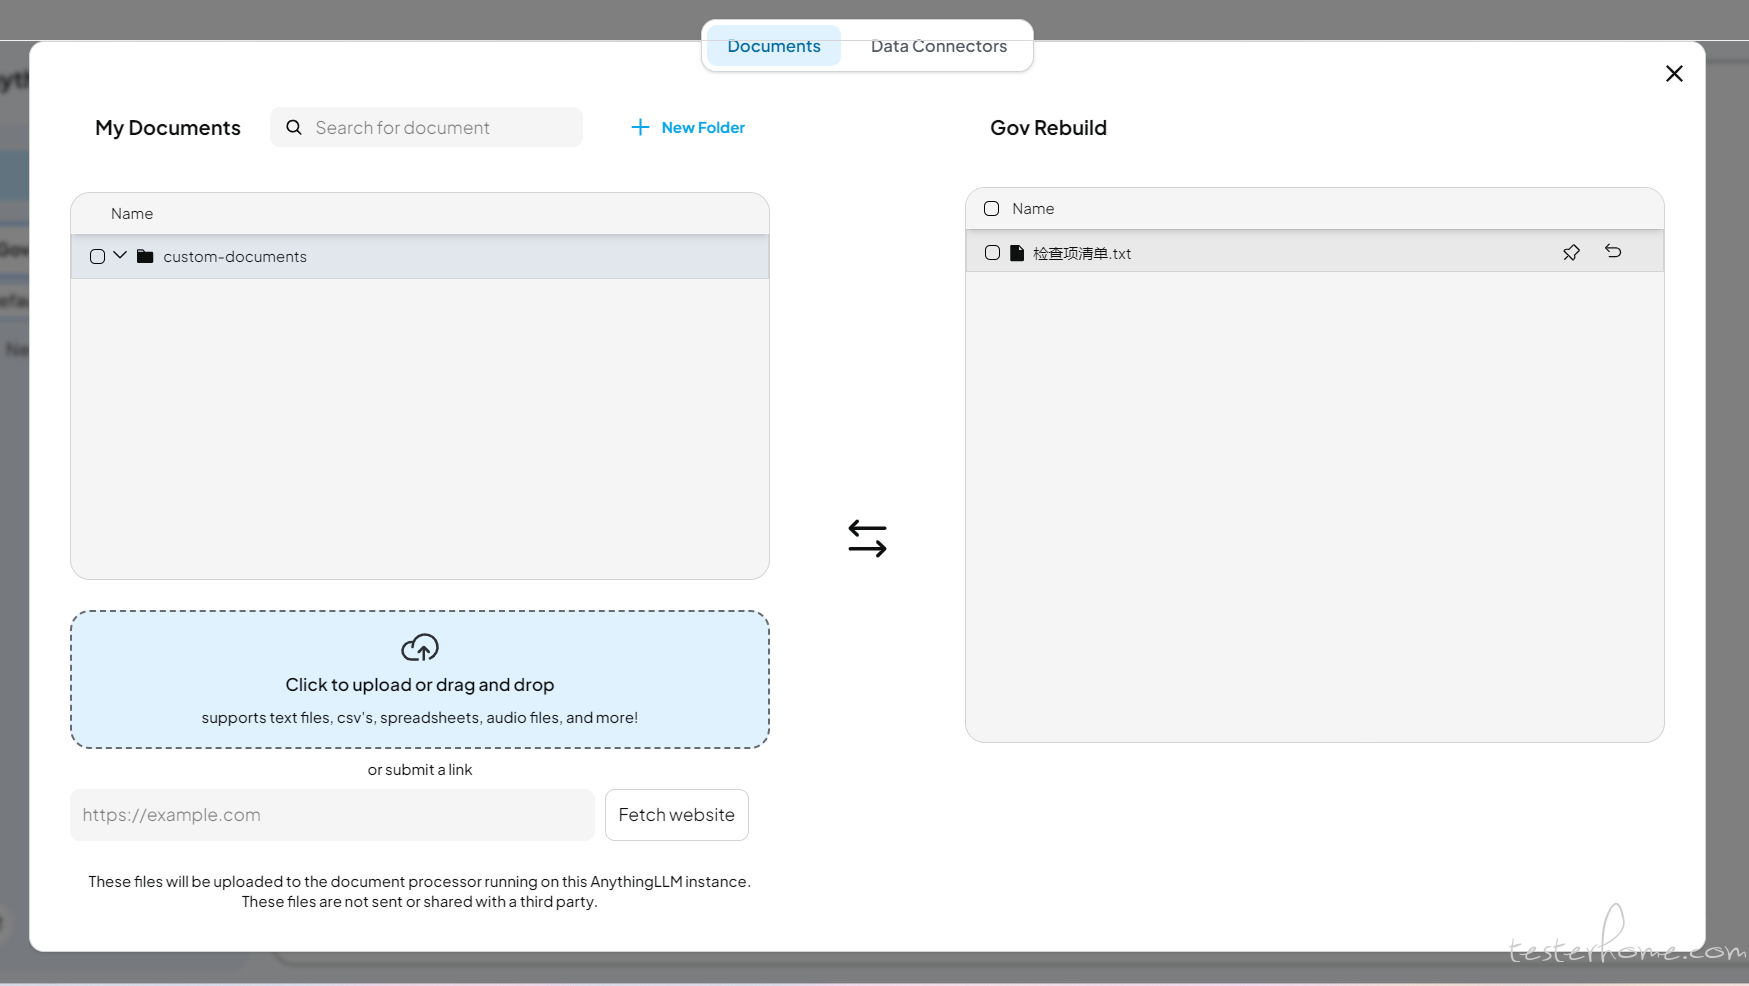Select the 检查项清单.txt checkbox

tap(992, 253)
